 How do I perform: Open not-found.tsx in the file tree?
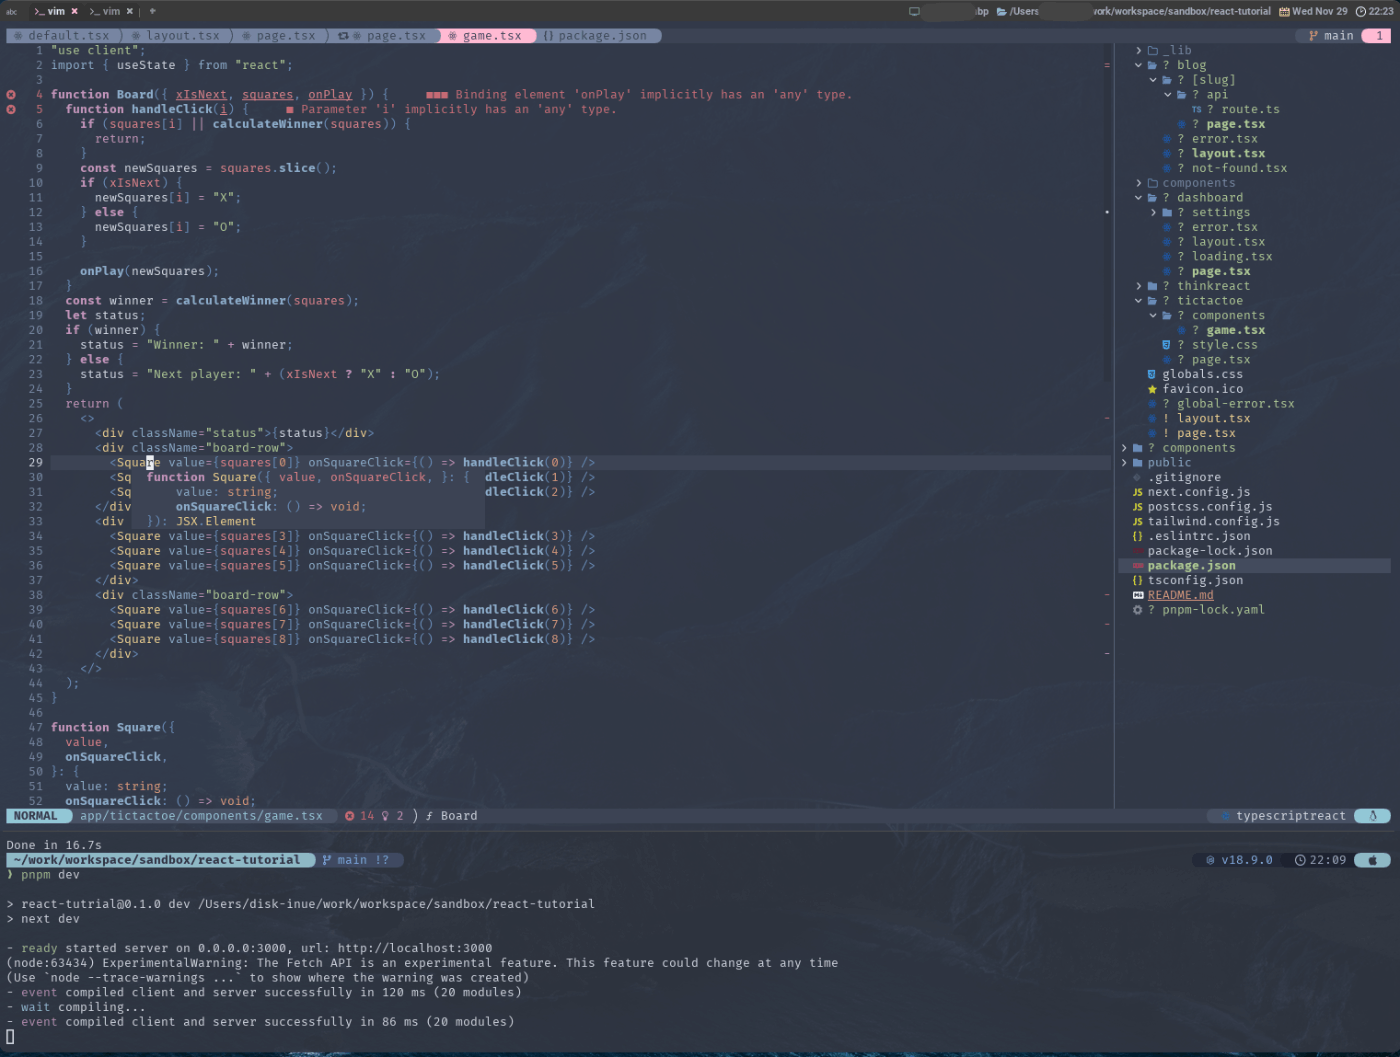click(x=1239, y=168)
